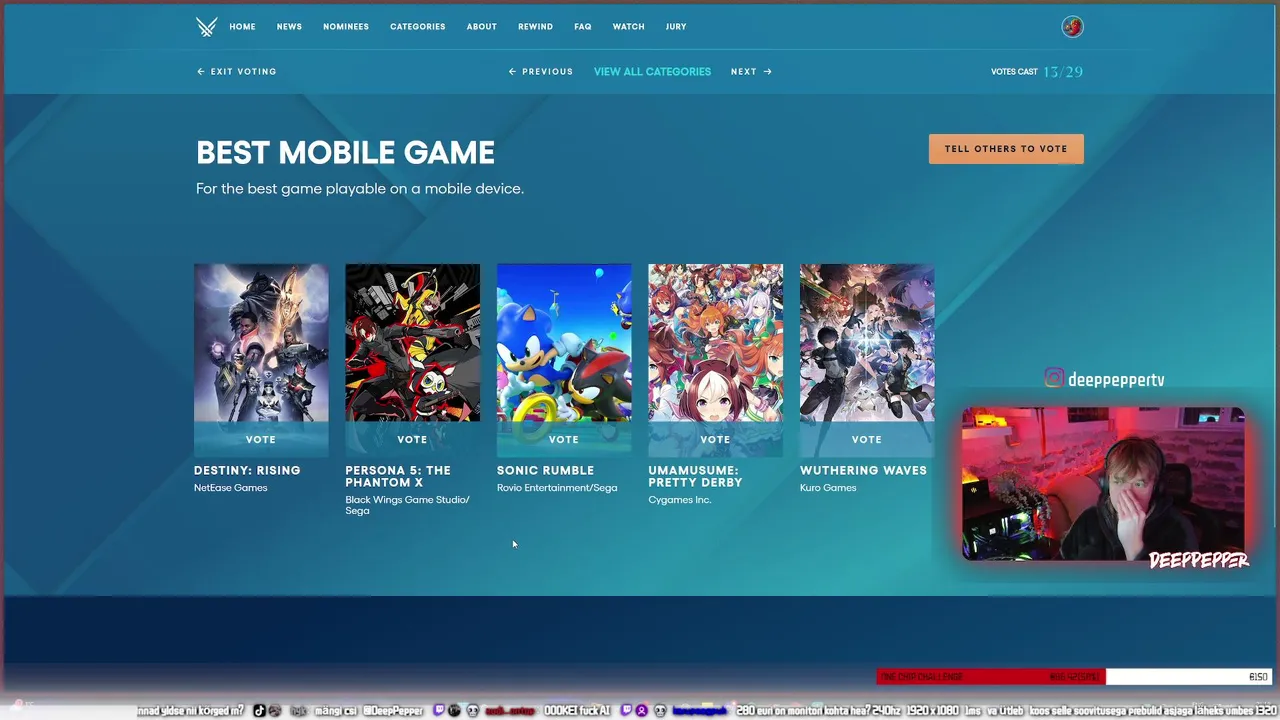
Task: Click Rovio Entertainment/Sega developer text
Action: (x=557, y=488)
